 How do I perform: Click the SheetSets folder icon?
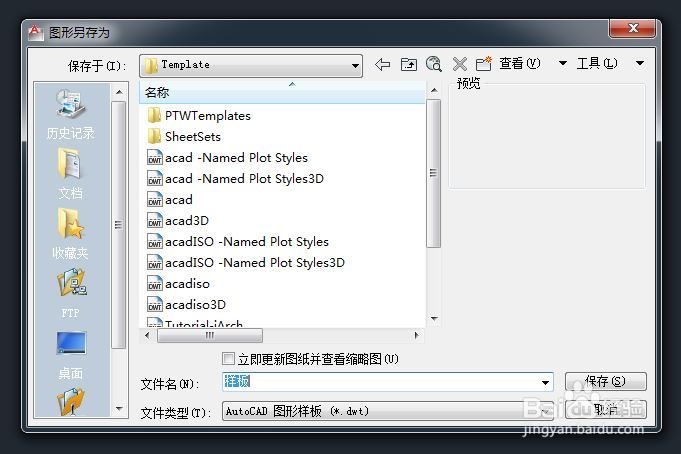click(x=154, y=136)
